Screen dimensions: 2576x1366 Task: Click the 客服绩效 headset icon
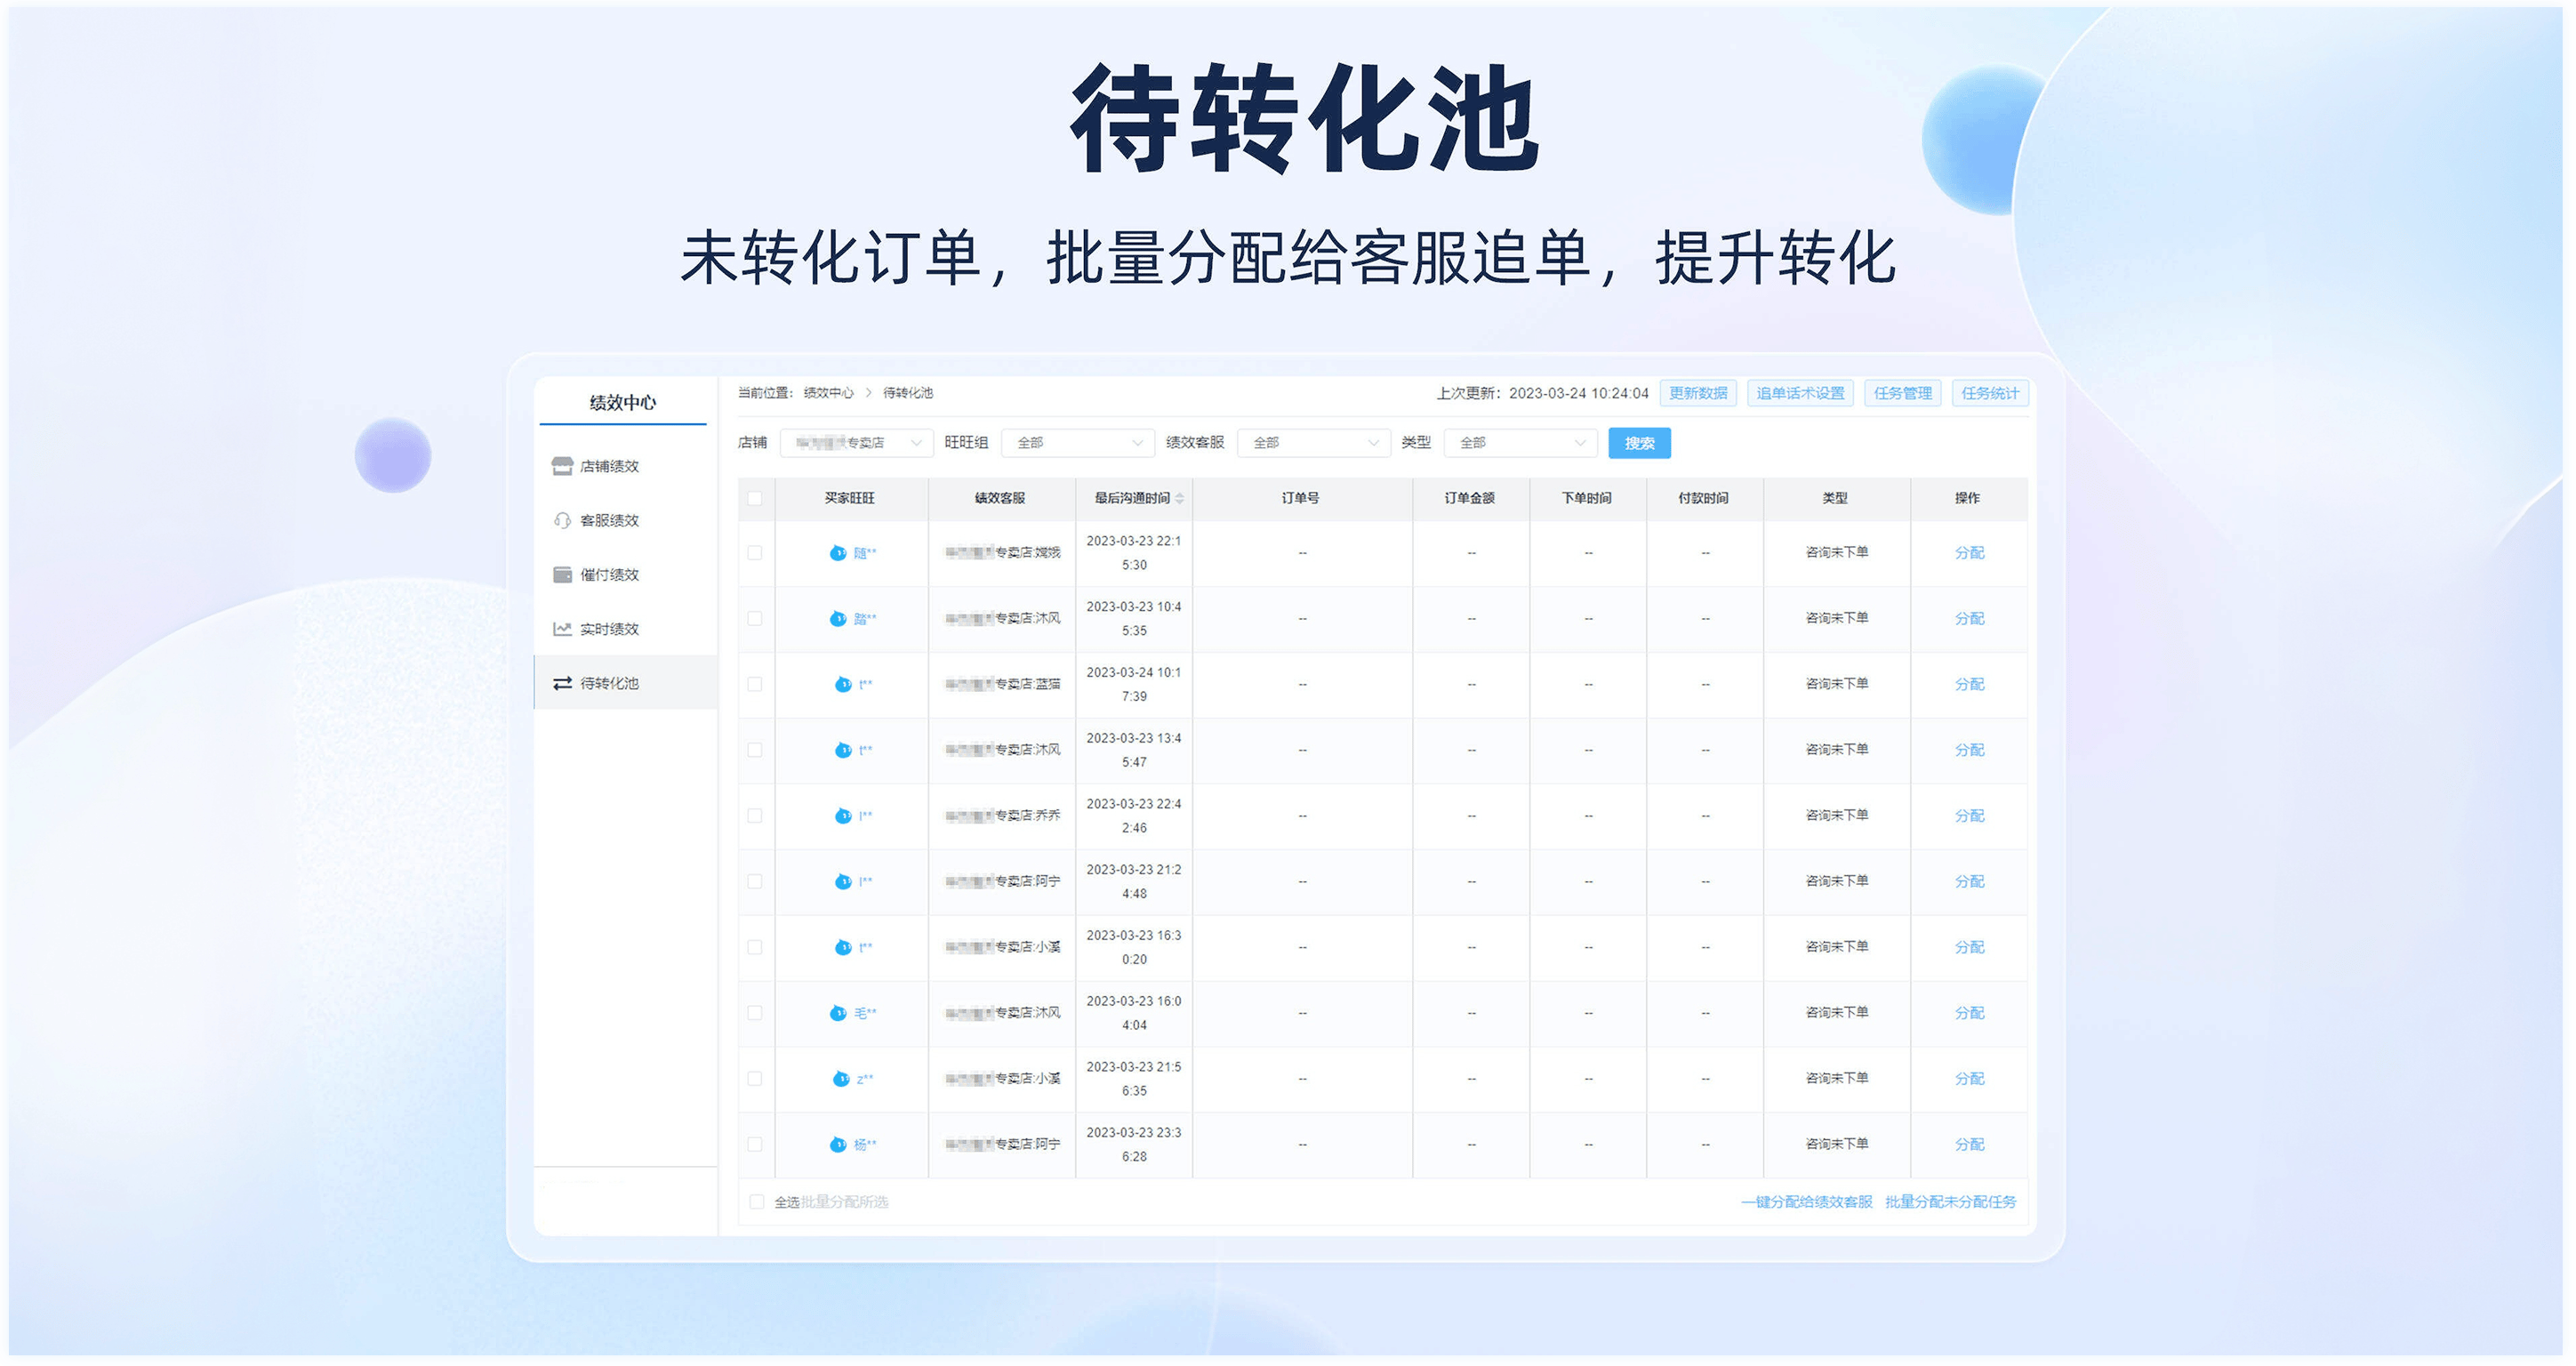point(562,520)
